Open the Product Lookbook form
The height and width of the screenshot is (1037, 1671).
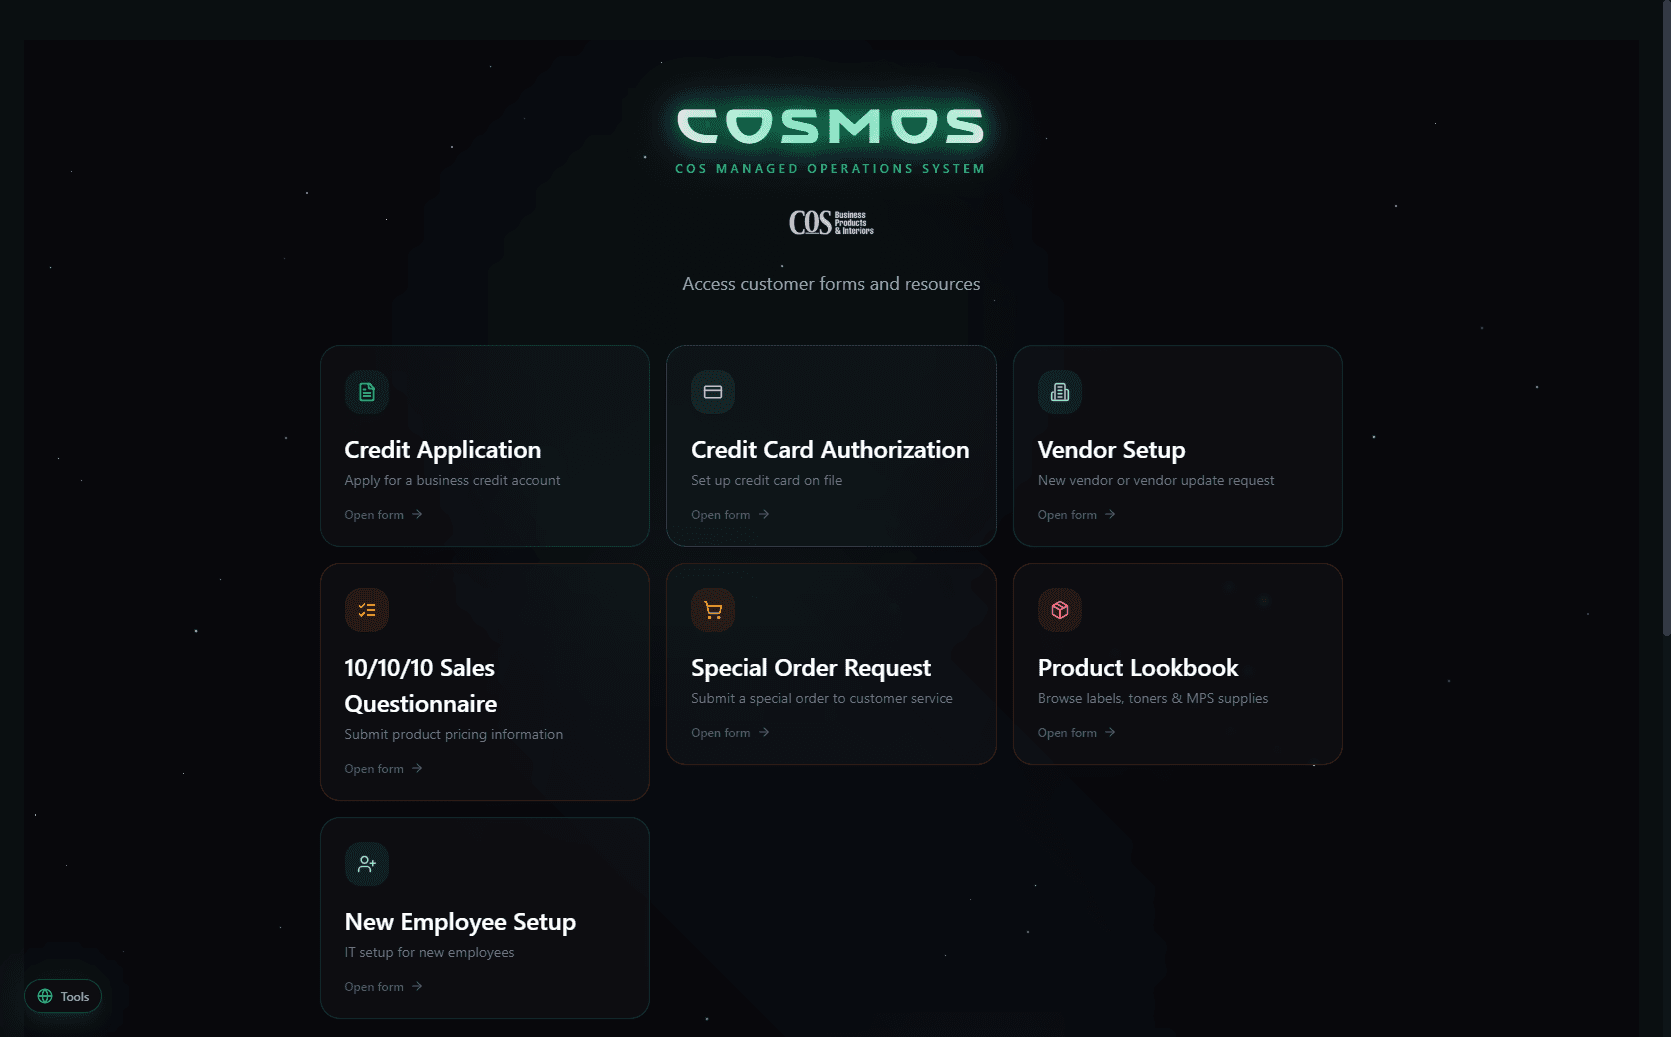click(1065, 732)
